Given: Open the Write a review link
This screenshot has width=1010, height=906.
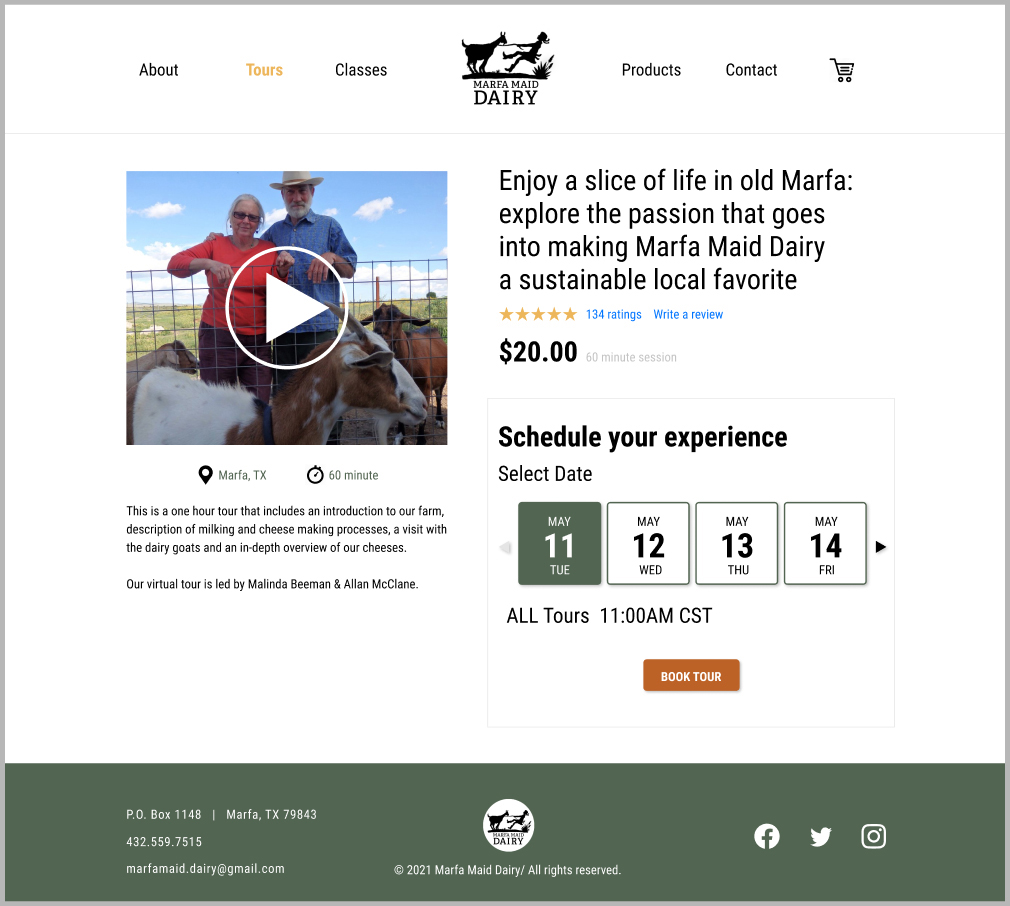Looking at the screenshot, I should [x=688, y=314].
